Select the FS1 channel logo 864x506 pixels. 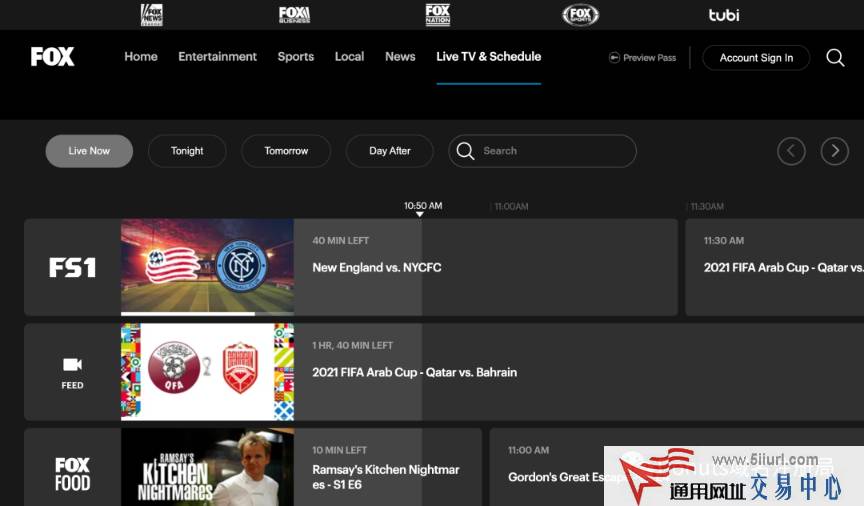click(x=72, y=267)
